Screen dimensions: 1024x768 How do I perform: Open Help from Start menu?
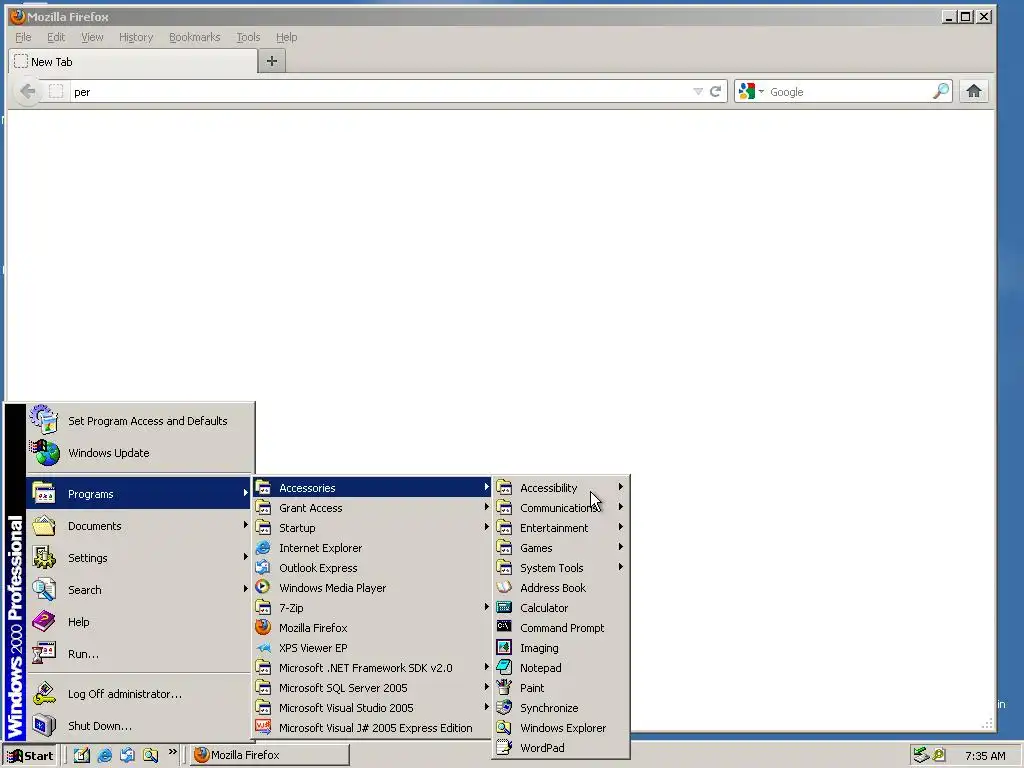(139, 622)
